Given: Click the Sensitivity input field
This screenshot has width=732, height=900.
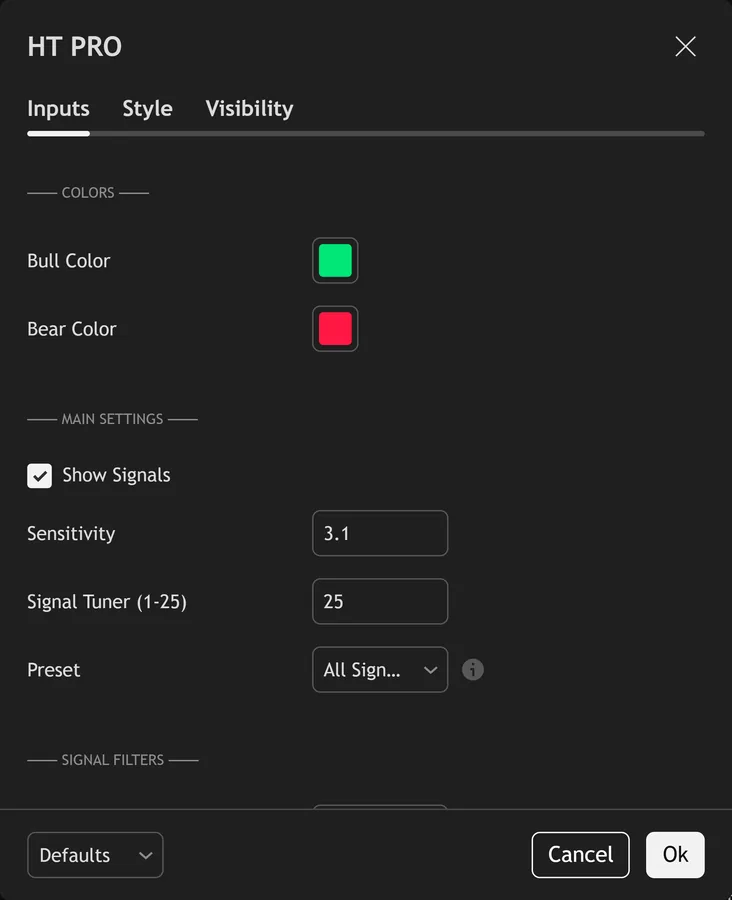Looking at the screenshot, I should pyautogui.click(x=380, y=533).
